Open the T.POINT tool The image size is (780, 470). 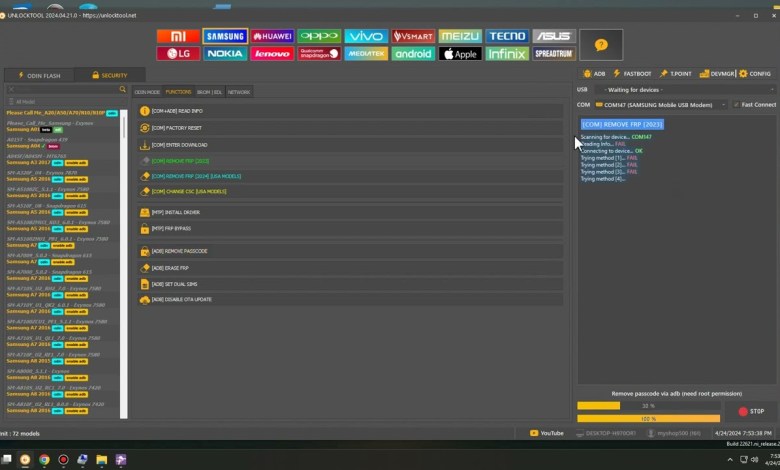(675, 74)
